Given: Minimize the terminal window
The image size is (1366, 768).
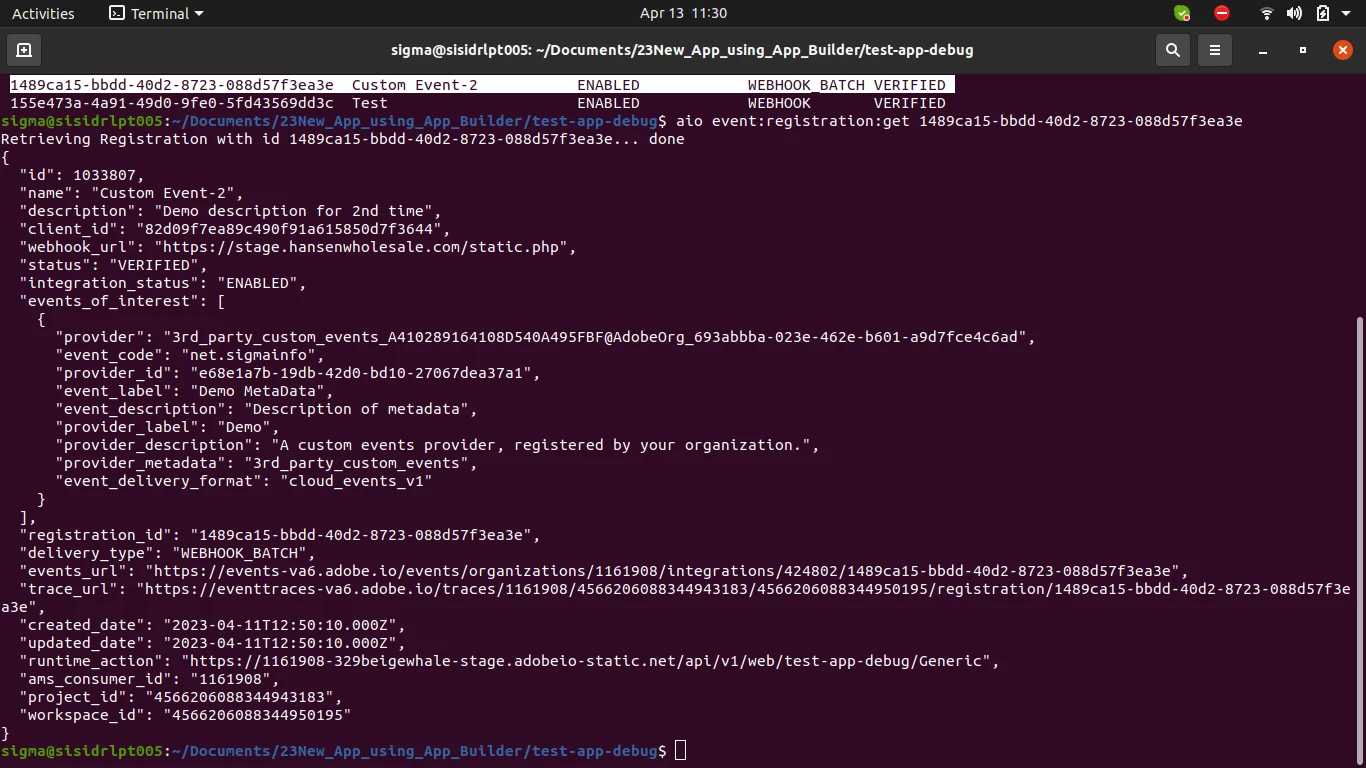Looking at the screenshot, I should [x=1264, y=50].
